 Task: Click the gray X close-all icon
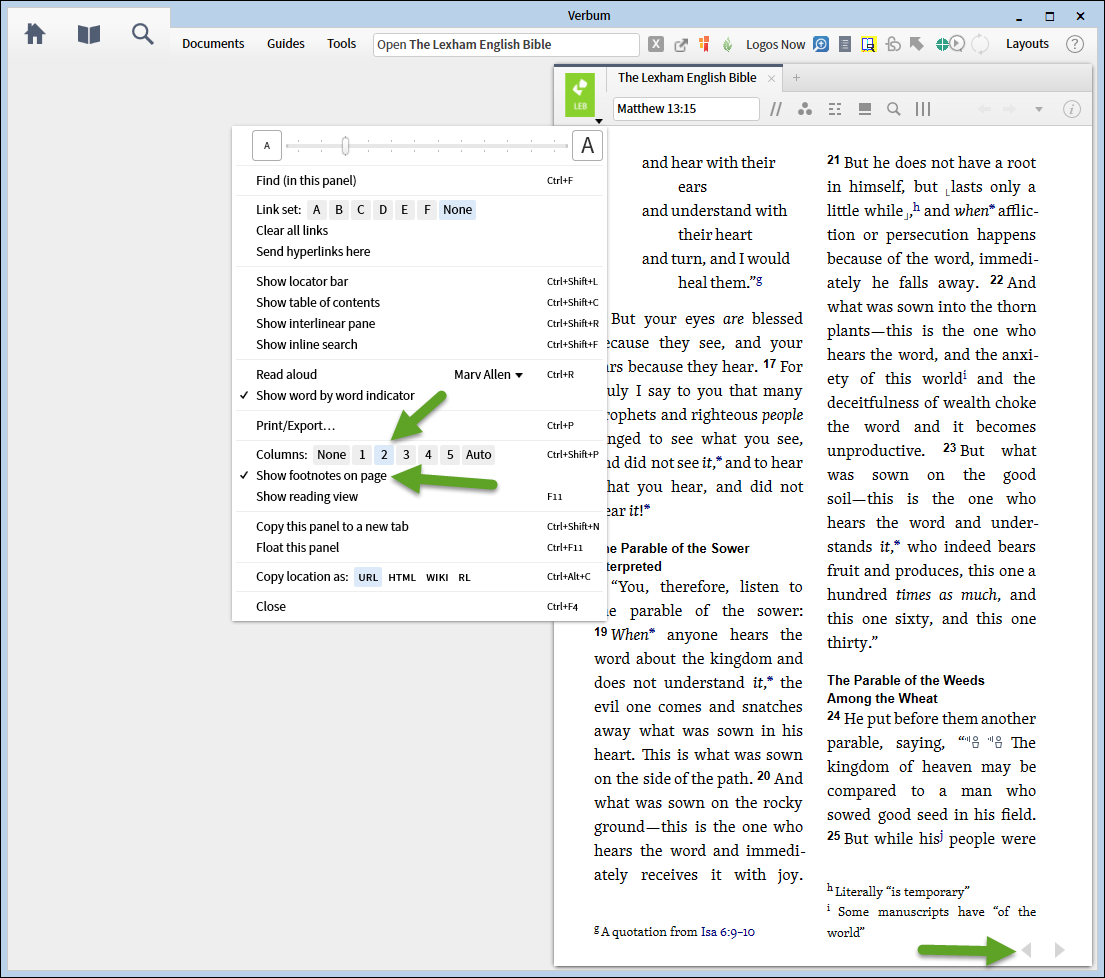coord(656,44)
